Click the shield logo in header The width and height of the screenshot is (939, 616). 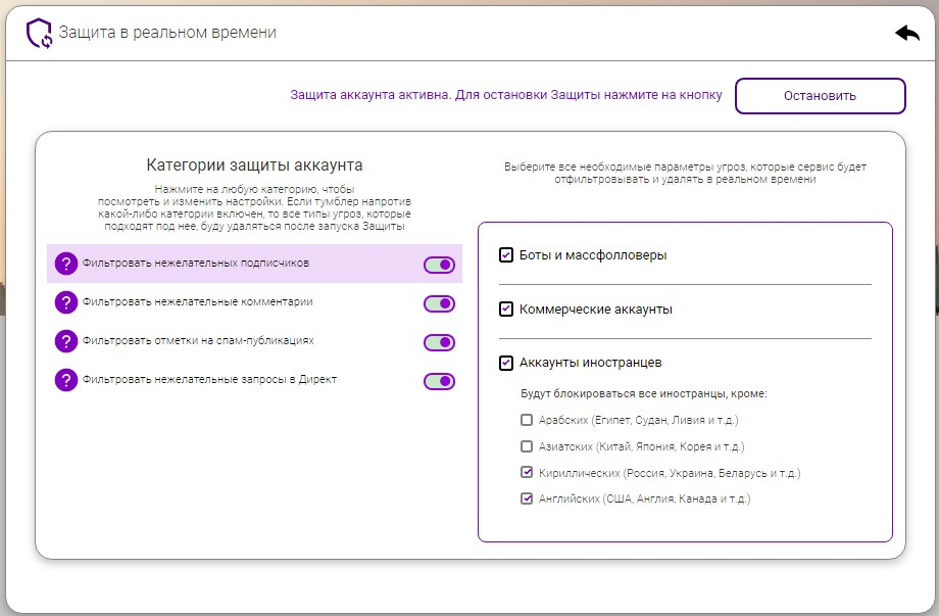(39, 34)
